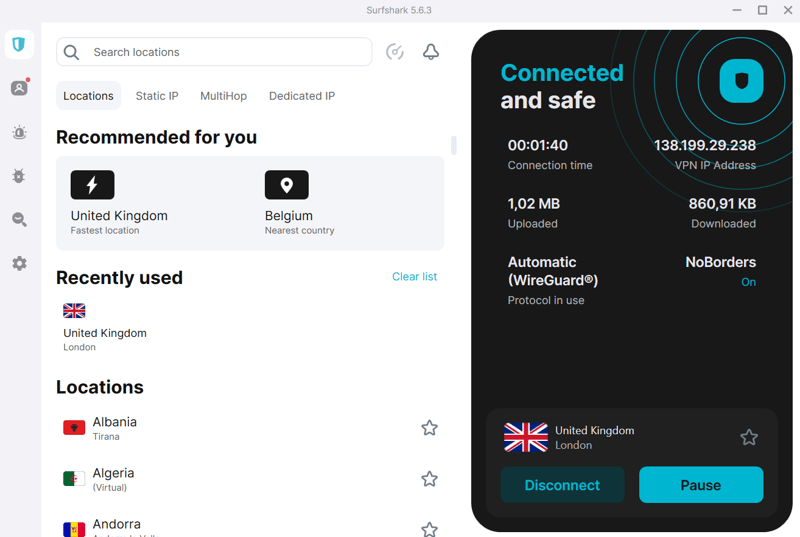Favorite the connected United Kingdom London server
The image size is (800, 537).
(749, 437)
